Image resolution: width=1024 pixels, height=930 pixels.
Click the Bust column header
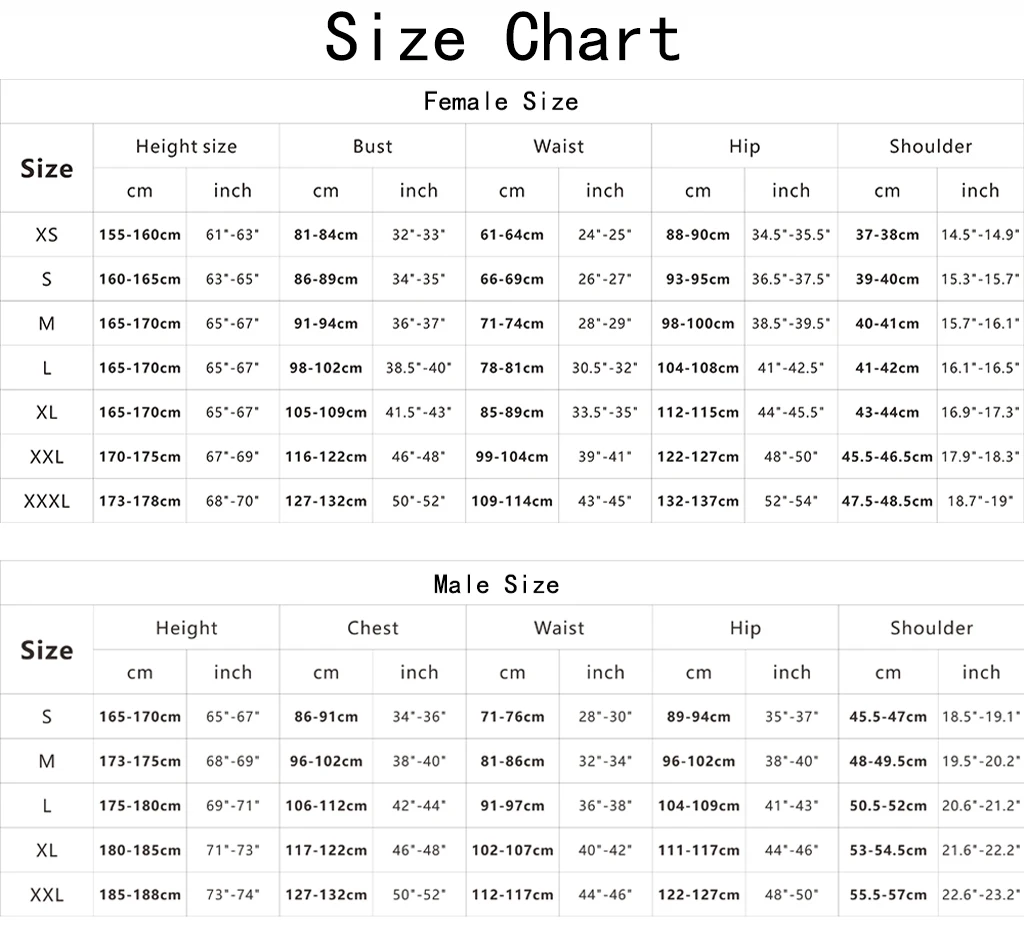click(x=372, y=146)
